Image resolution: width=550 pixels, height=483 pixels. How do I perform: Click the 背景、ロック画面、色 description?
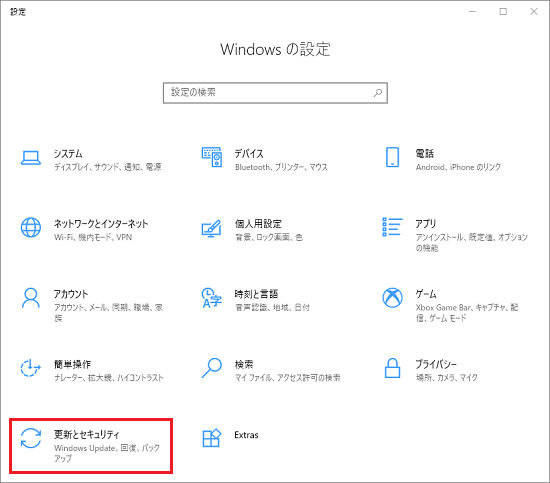269,237
